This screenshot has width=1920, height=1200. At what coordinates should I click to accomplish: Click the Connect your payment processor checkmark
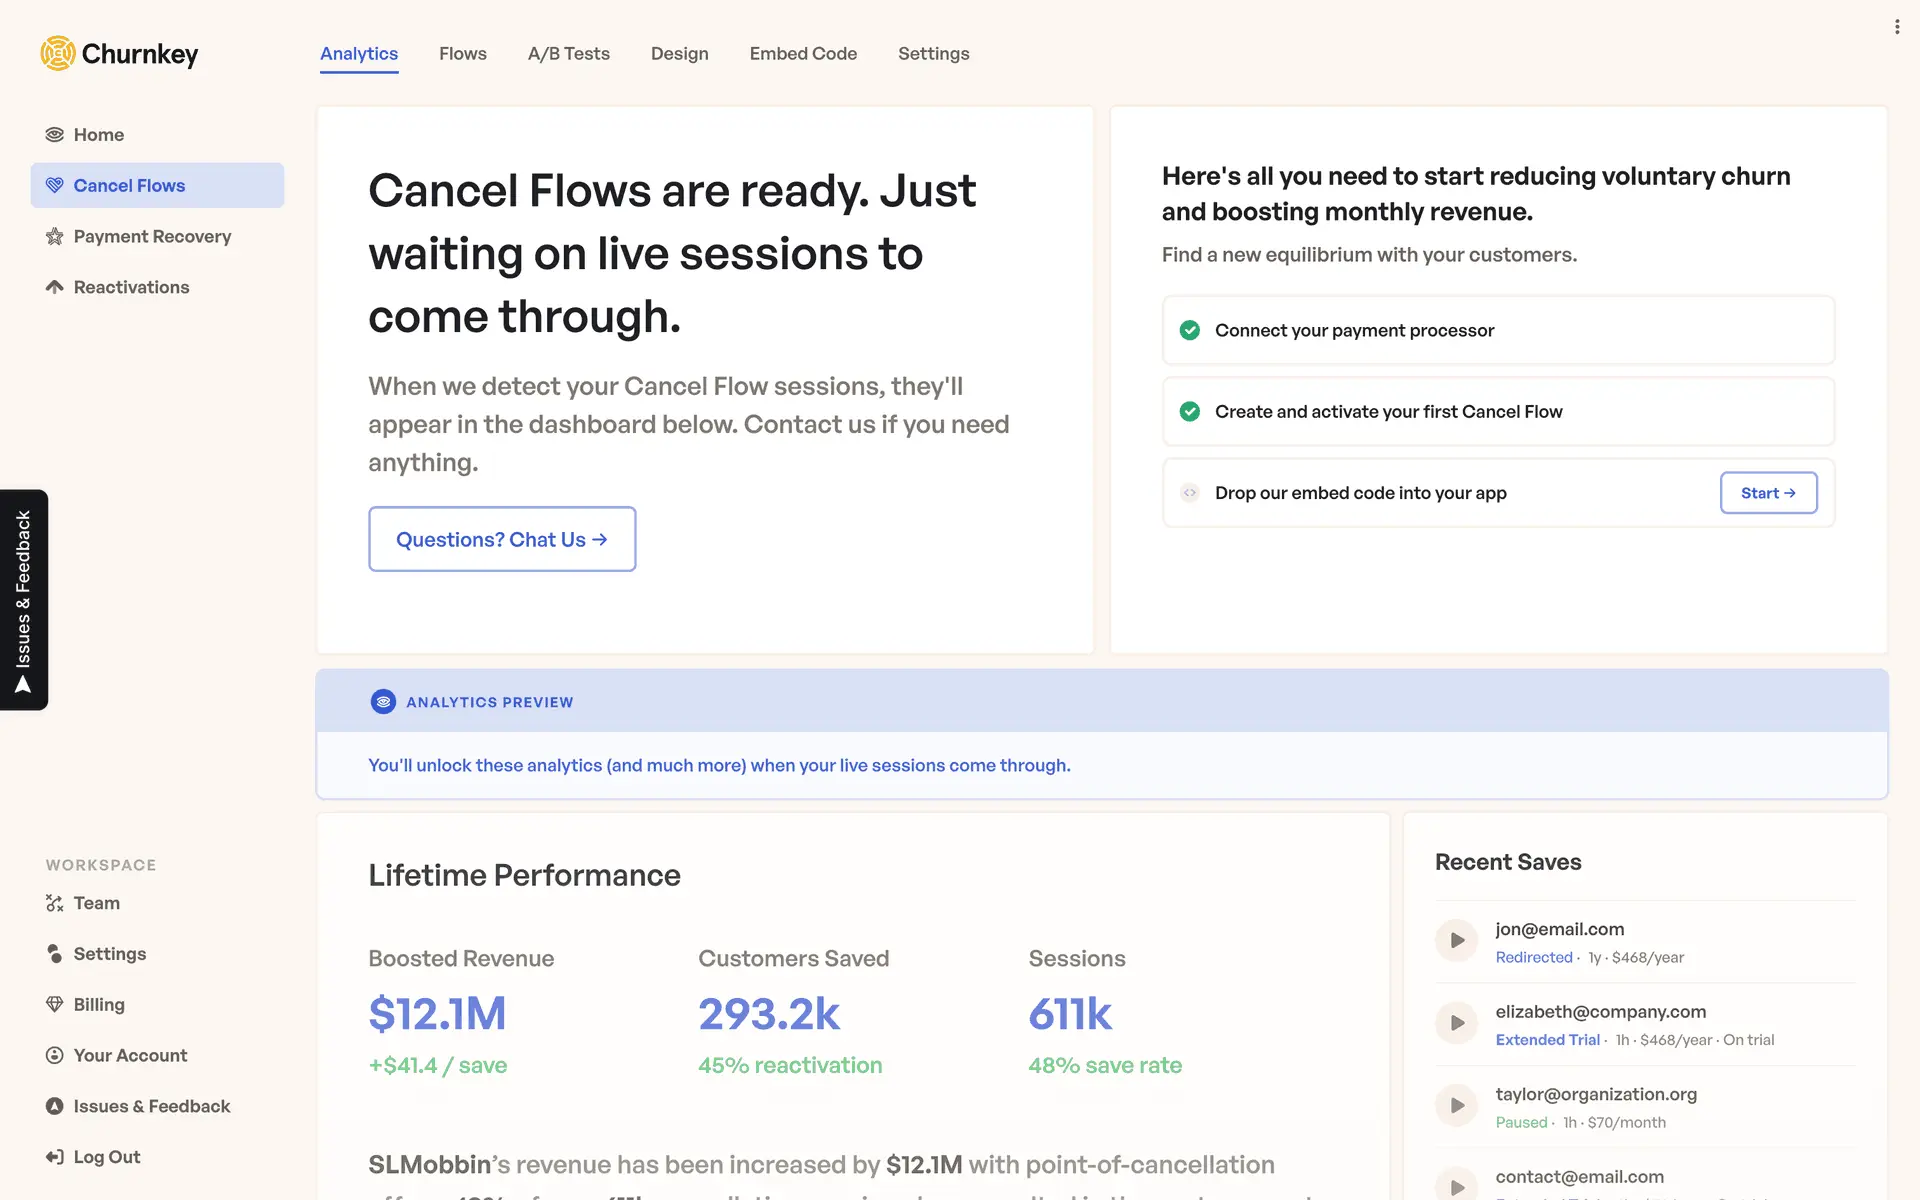pos(1189,330)
